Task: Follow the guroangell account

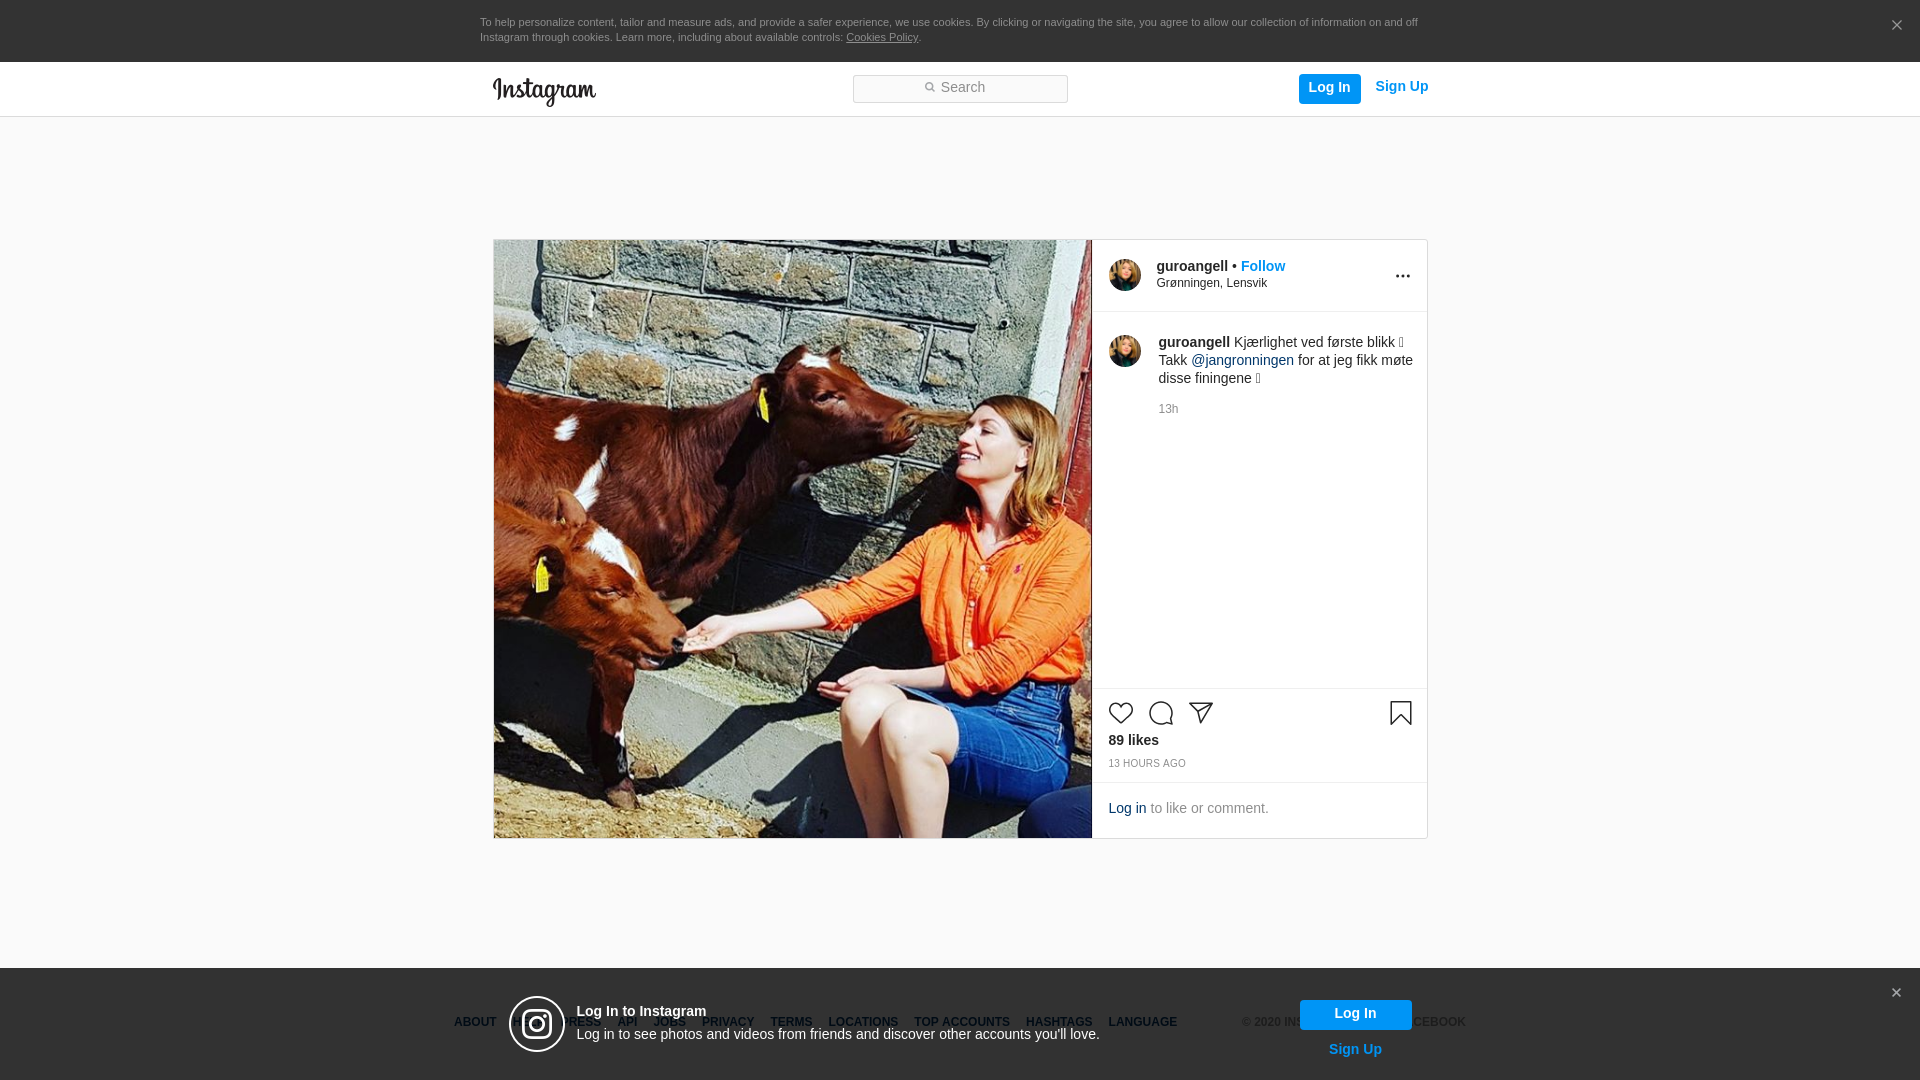Action: [x=1263, y=266]
